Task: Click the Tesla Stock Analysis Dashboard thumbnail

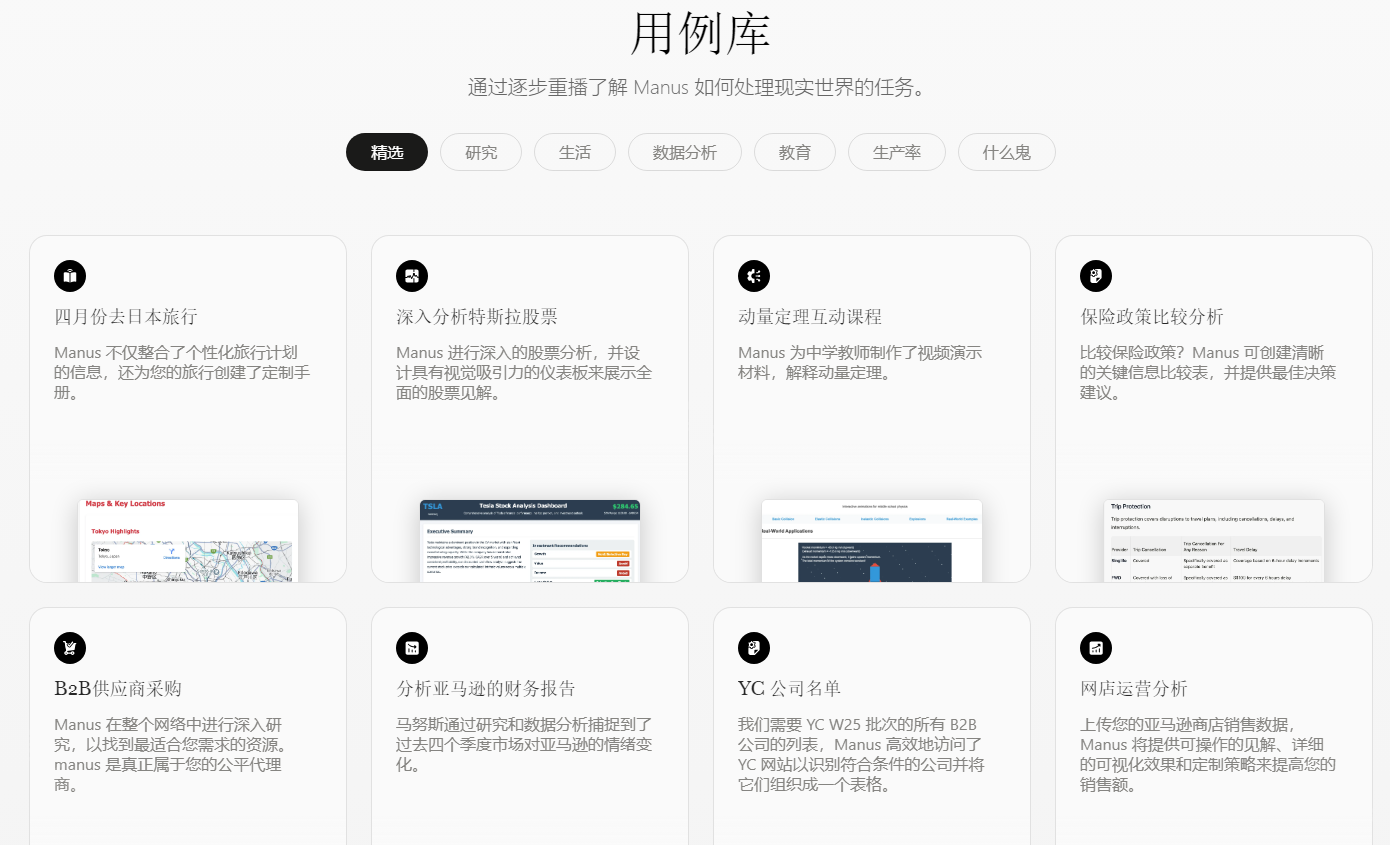Action: [x=530, y=540]
